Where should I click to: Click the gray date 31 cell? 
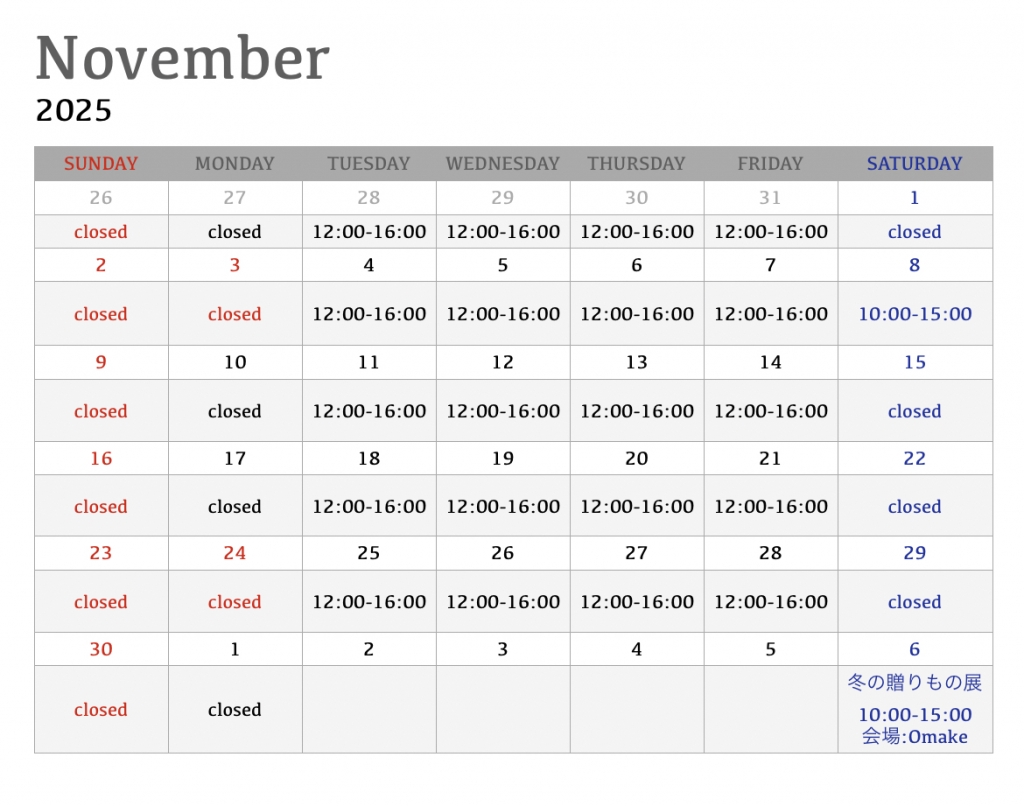pyautogui.click(x=770, y=198)
